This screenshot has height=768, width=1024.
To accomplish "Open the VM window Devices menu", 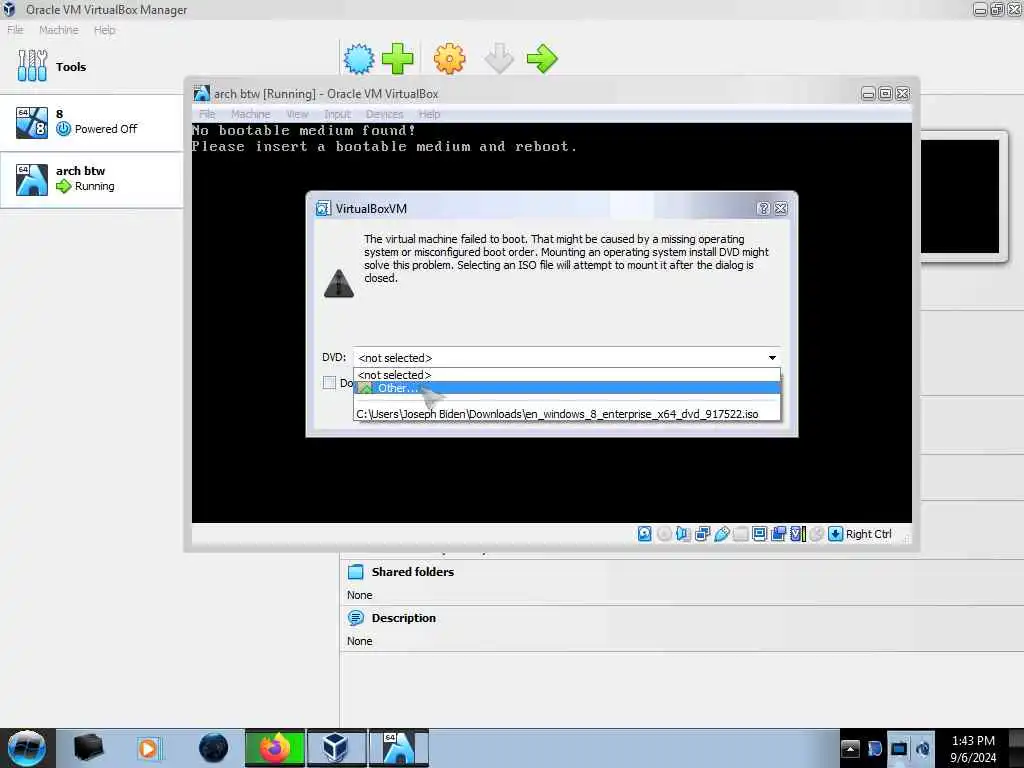I will 384,114.
